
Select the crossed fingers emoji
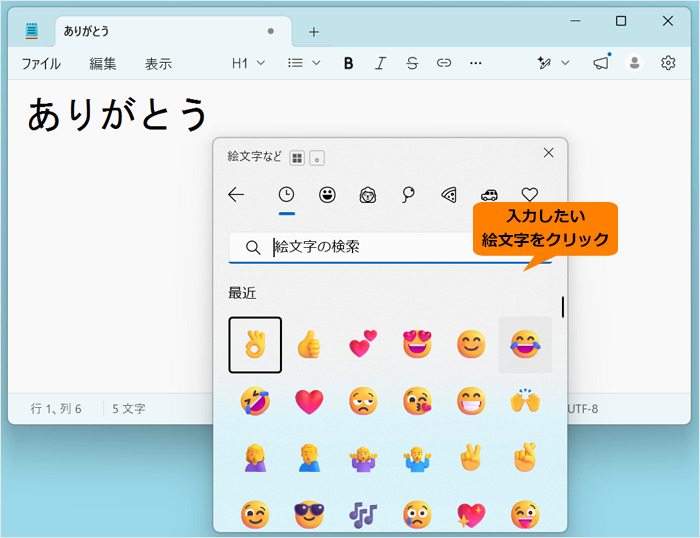tap(525, 458)
